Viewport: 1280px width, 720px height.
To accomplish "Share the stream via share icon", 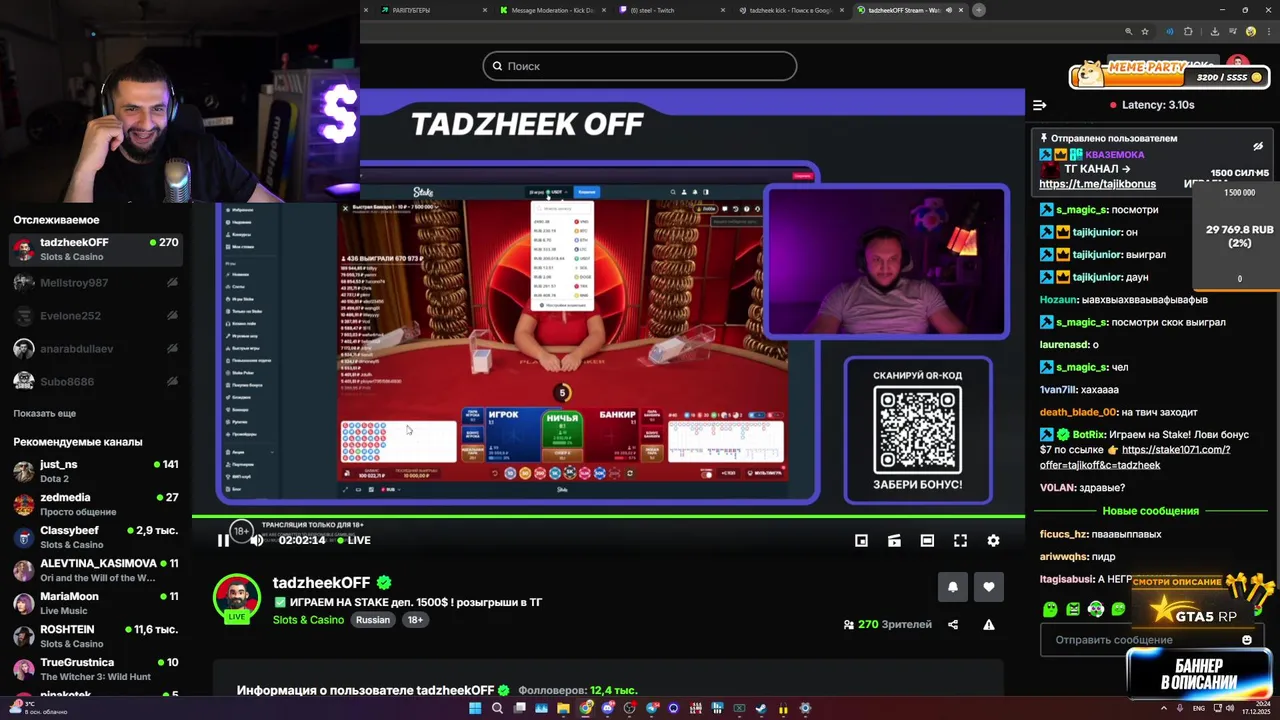I will (953, 625).
